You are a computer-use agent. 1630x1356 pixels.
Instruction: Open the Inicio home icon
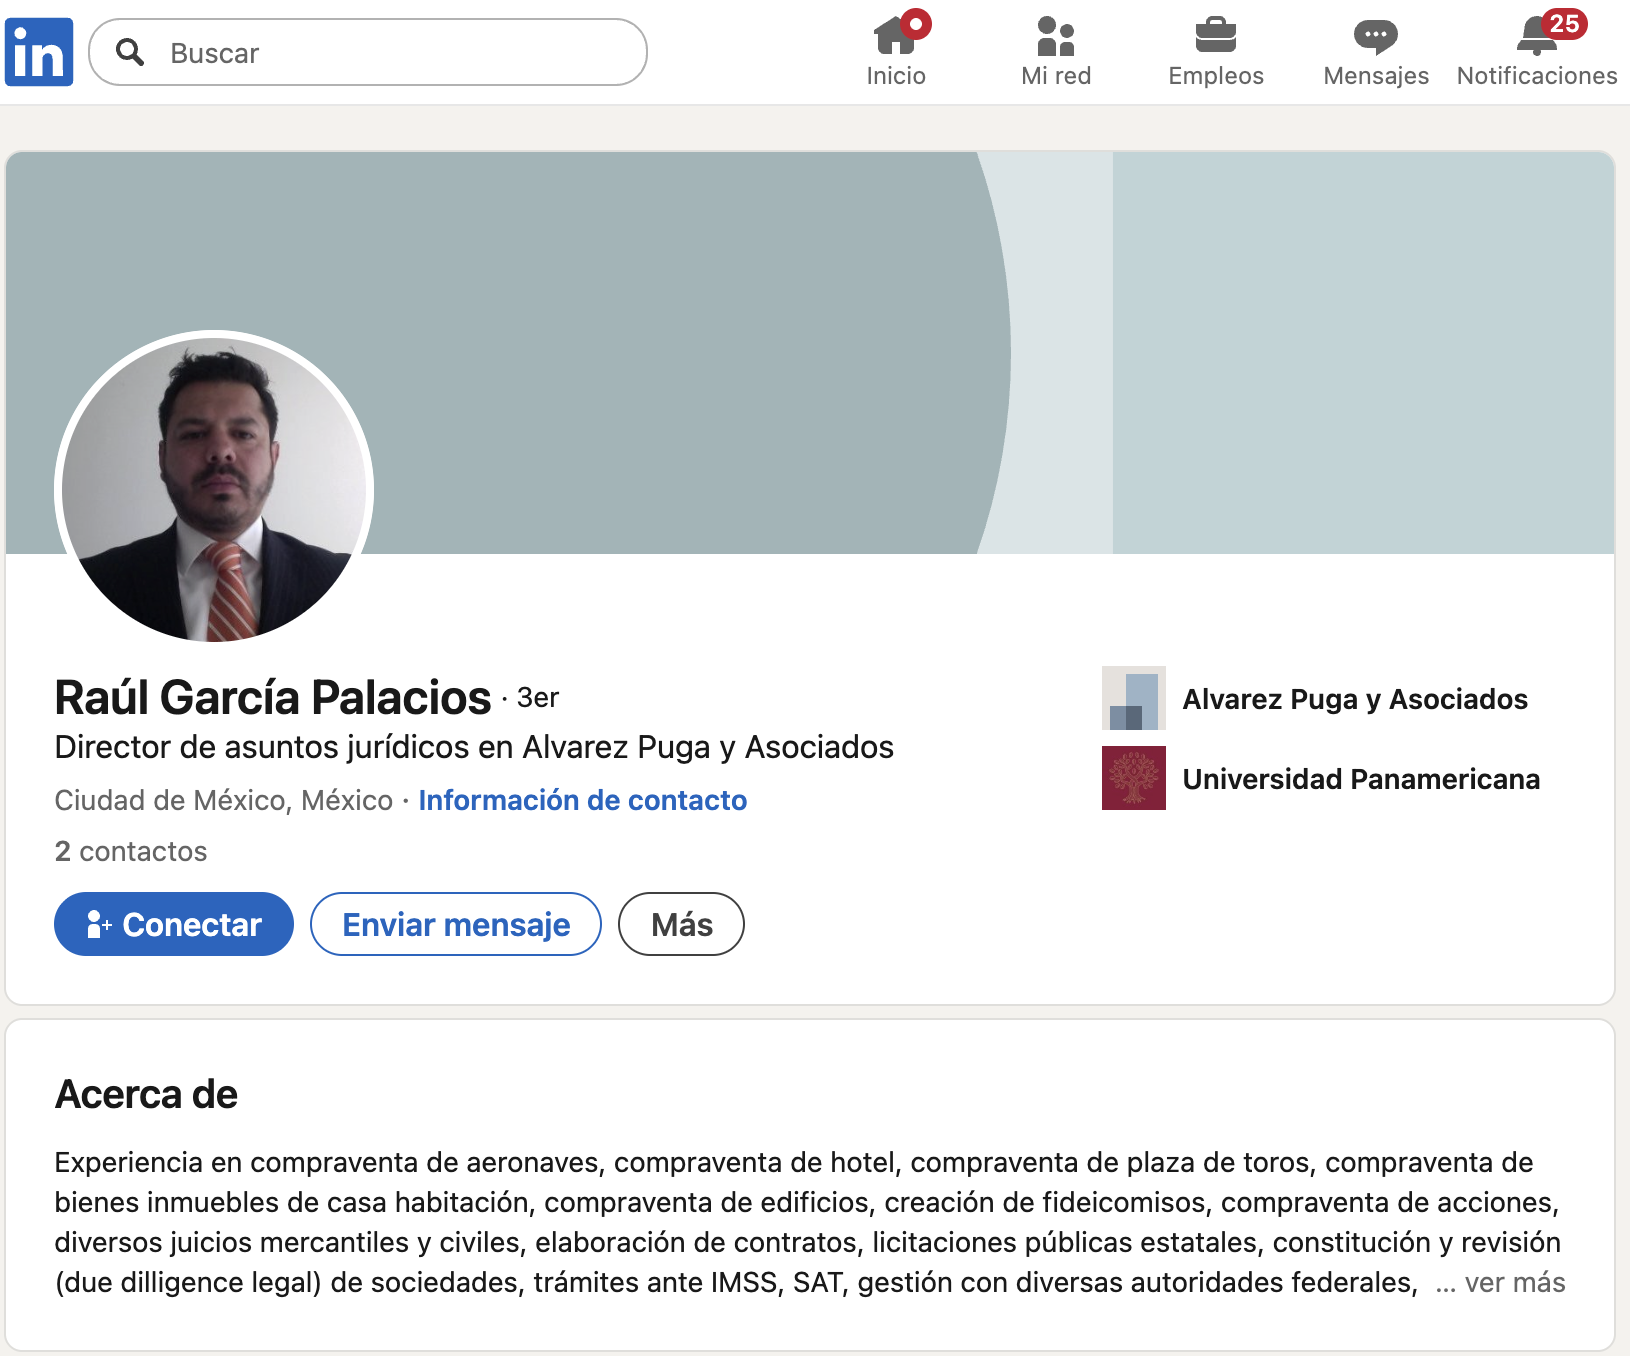(895, 37)
